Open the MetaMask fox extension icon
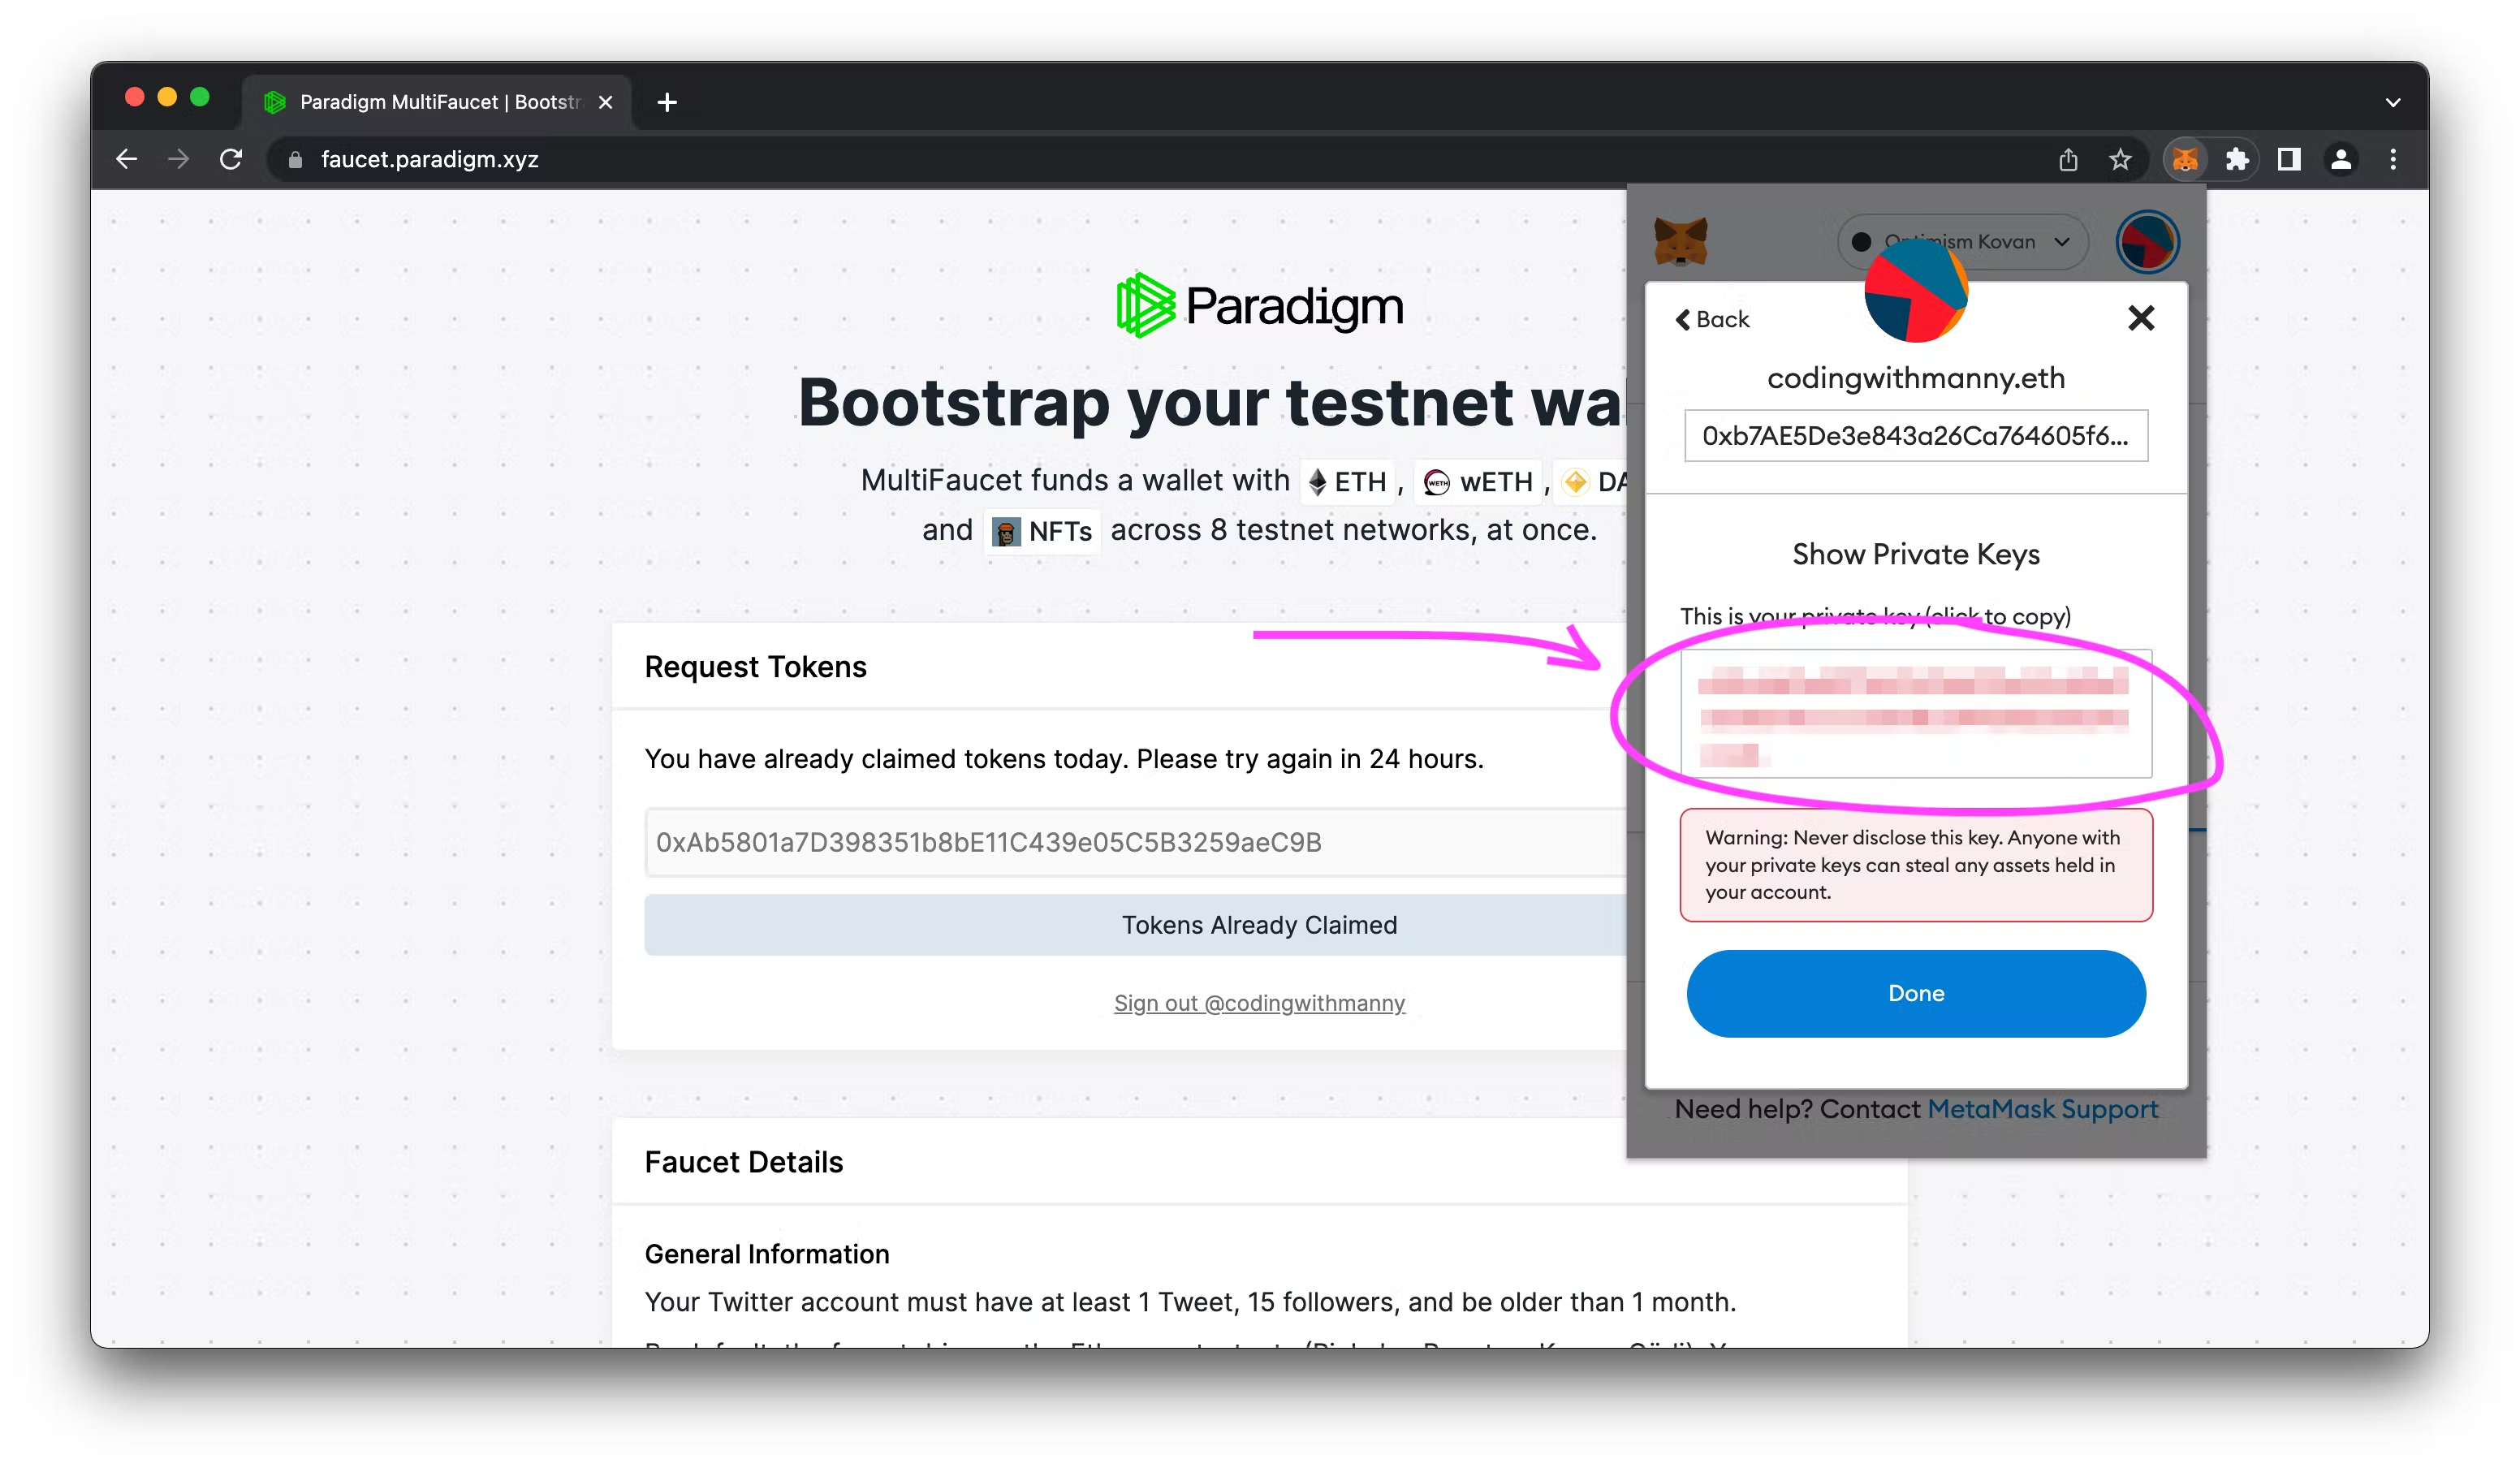2520x1468 pixels. [x=2185, y=159]
